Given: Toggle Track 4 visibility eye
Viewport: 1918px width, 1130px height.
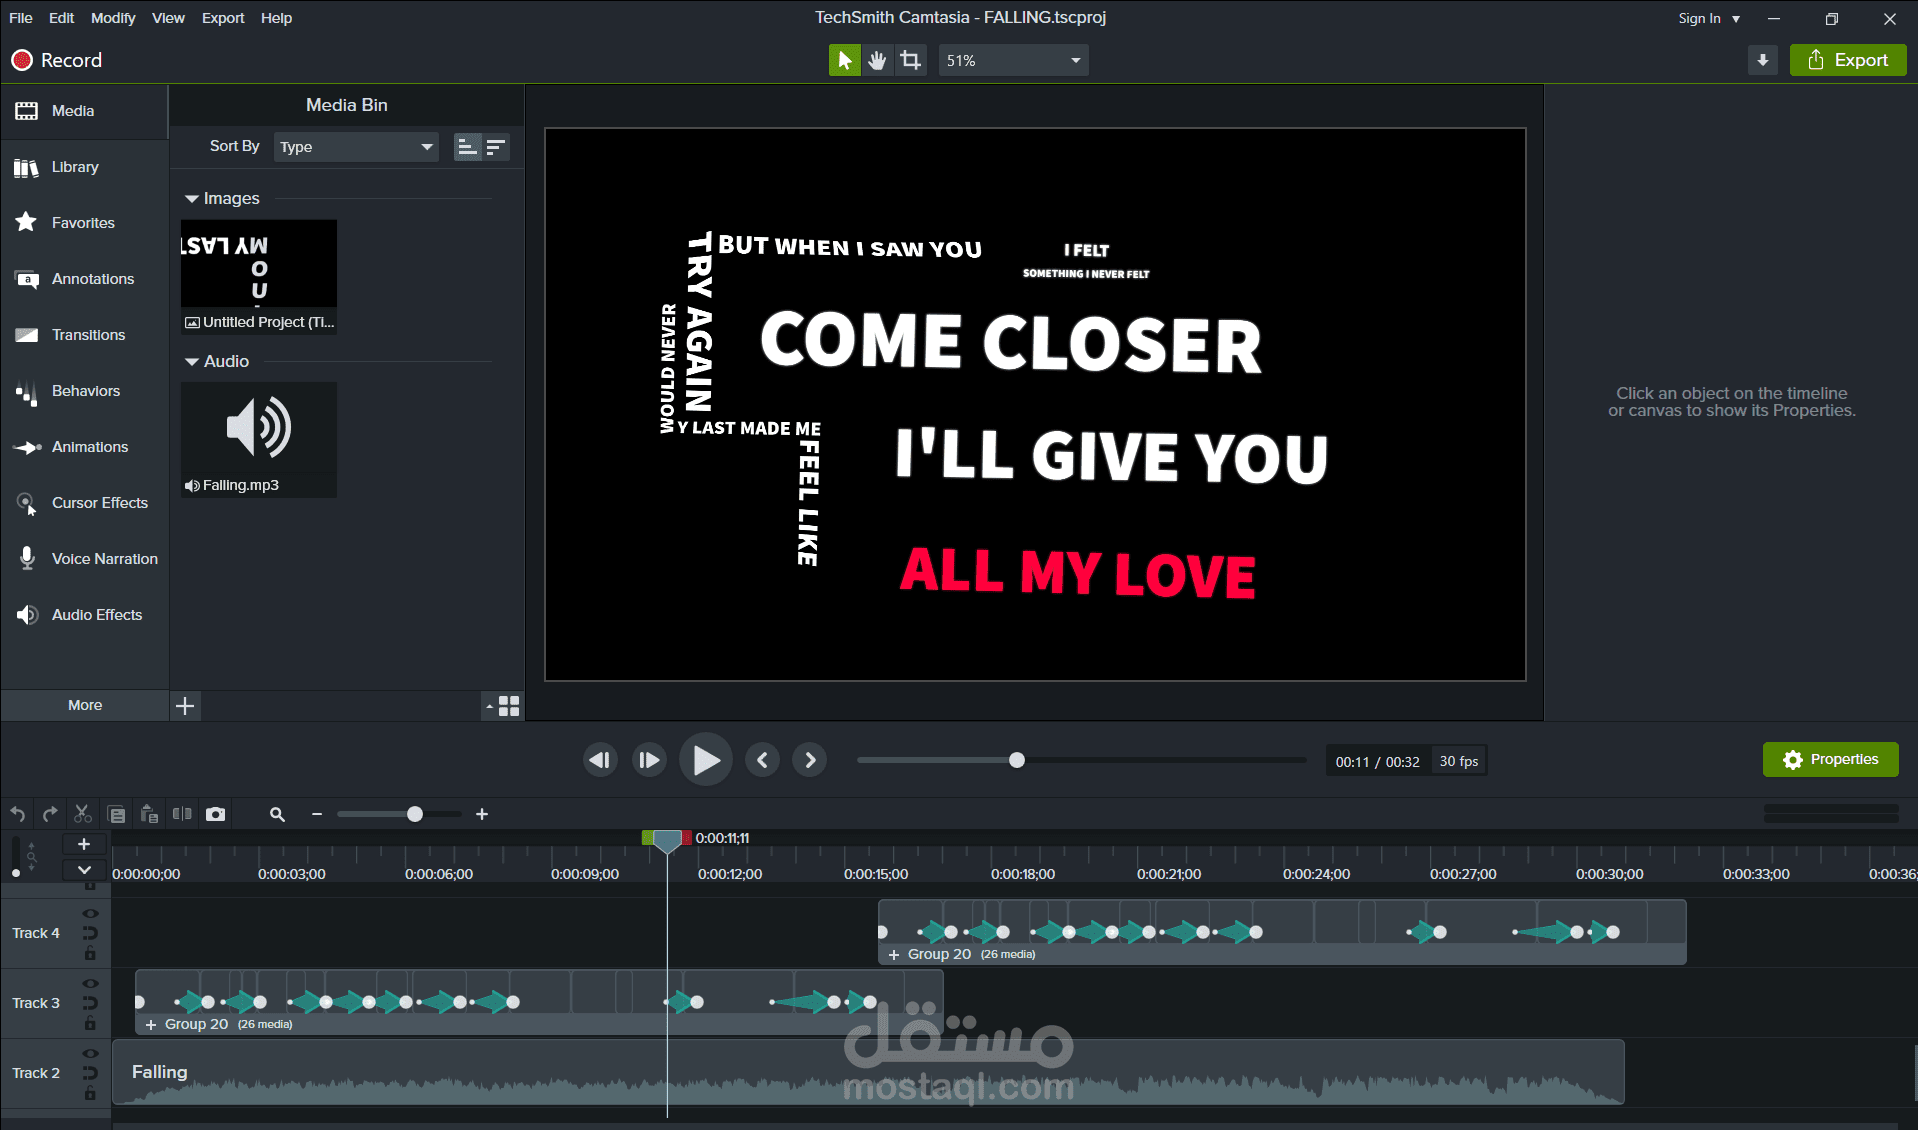Looking at the screenshot, I should pos(90,914).
